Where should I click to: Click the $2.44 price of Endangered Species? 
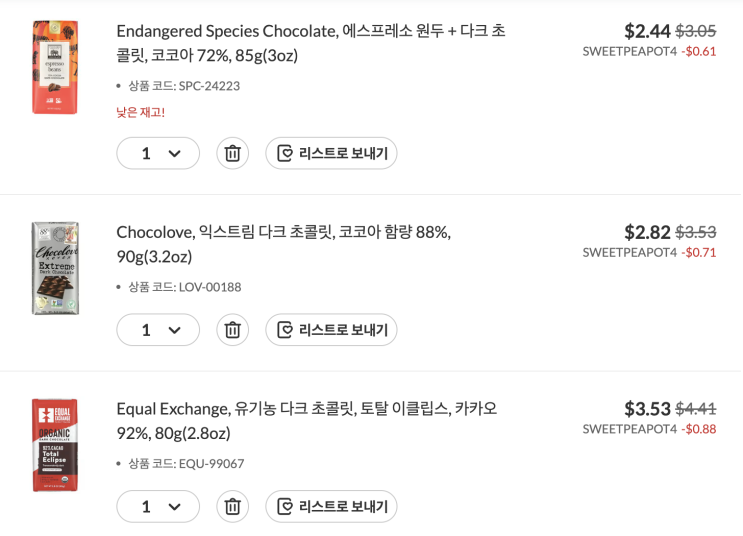647,31
